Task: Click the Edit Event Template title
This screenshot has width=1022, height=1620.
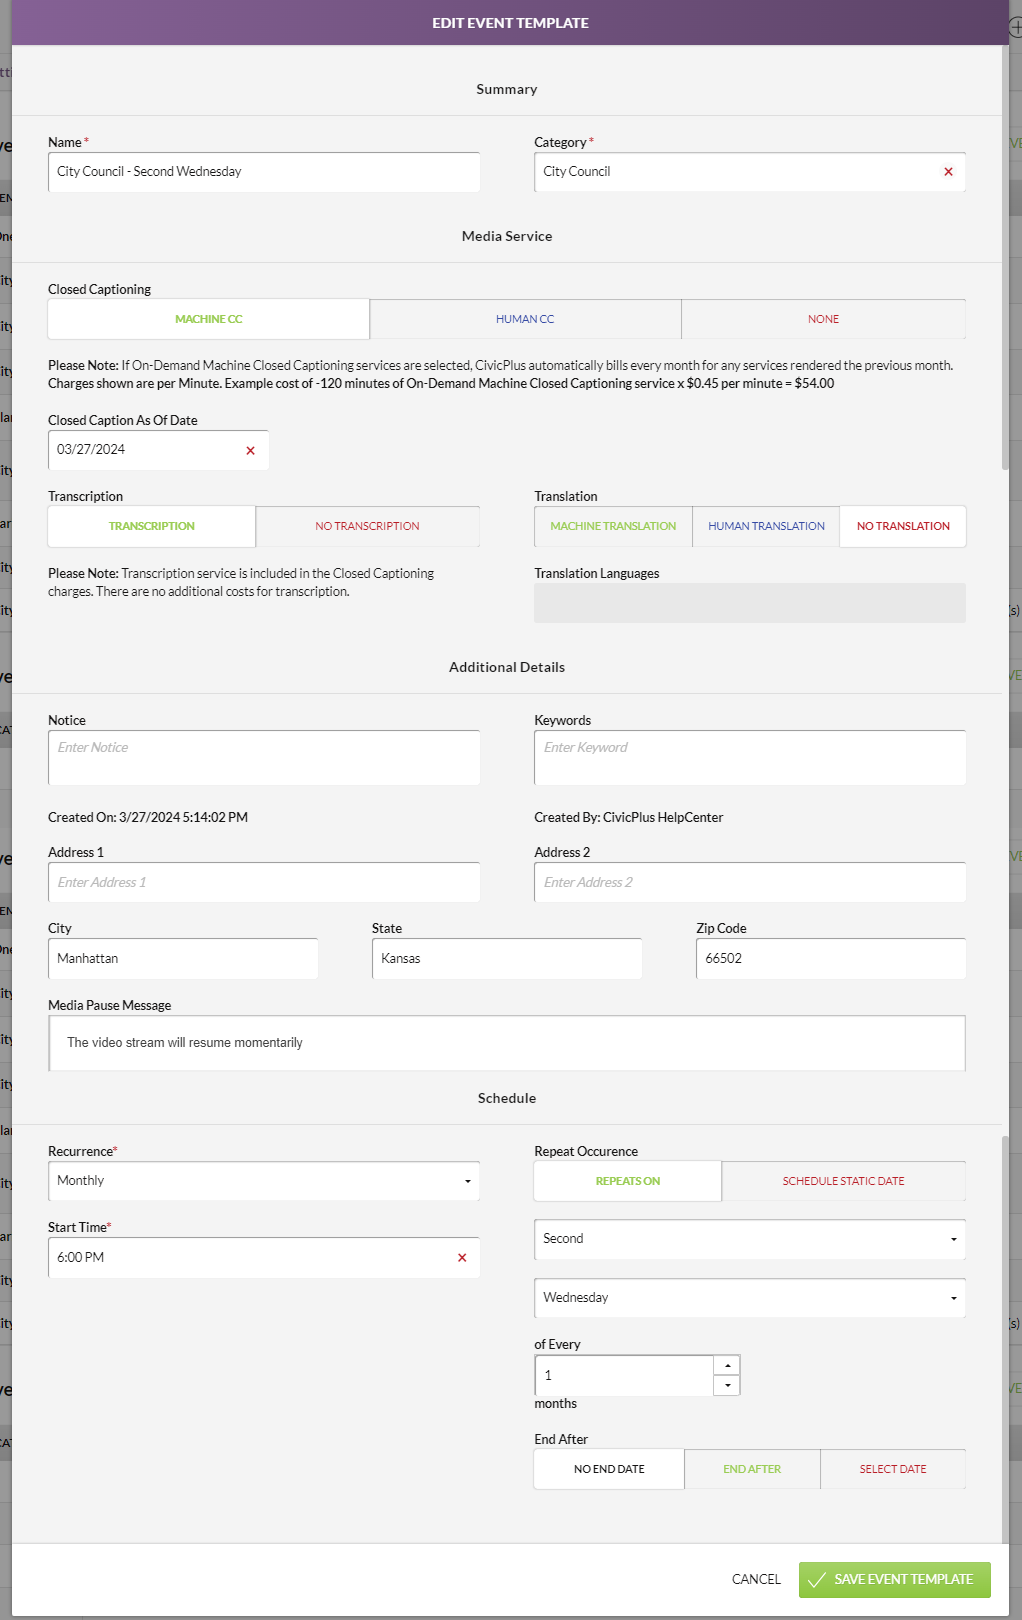Action: pos(510,23)
